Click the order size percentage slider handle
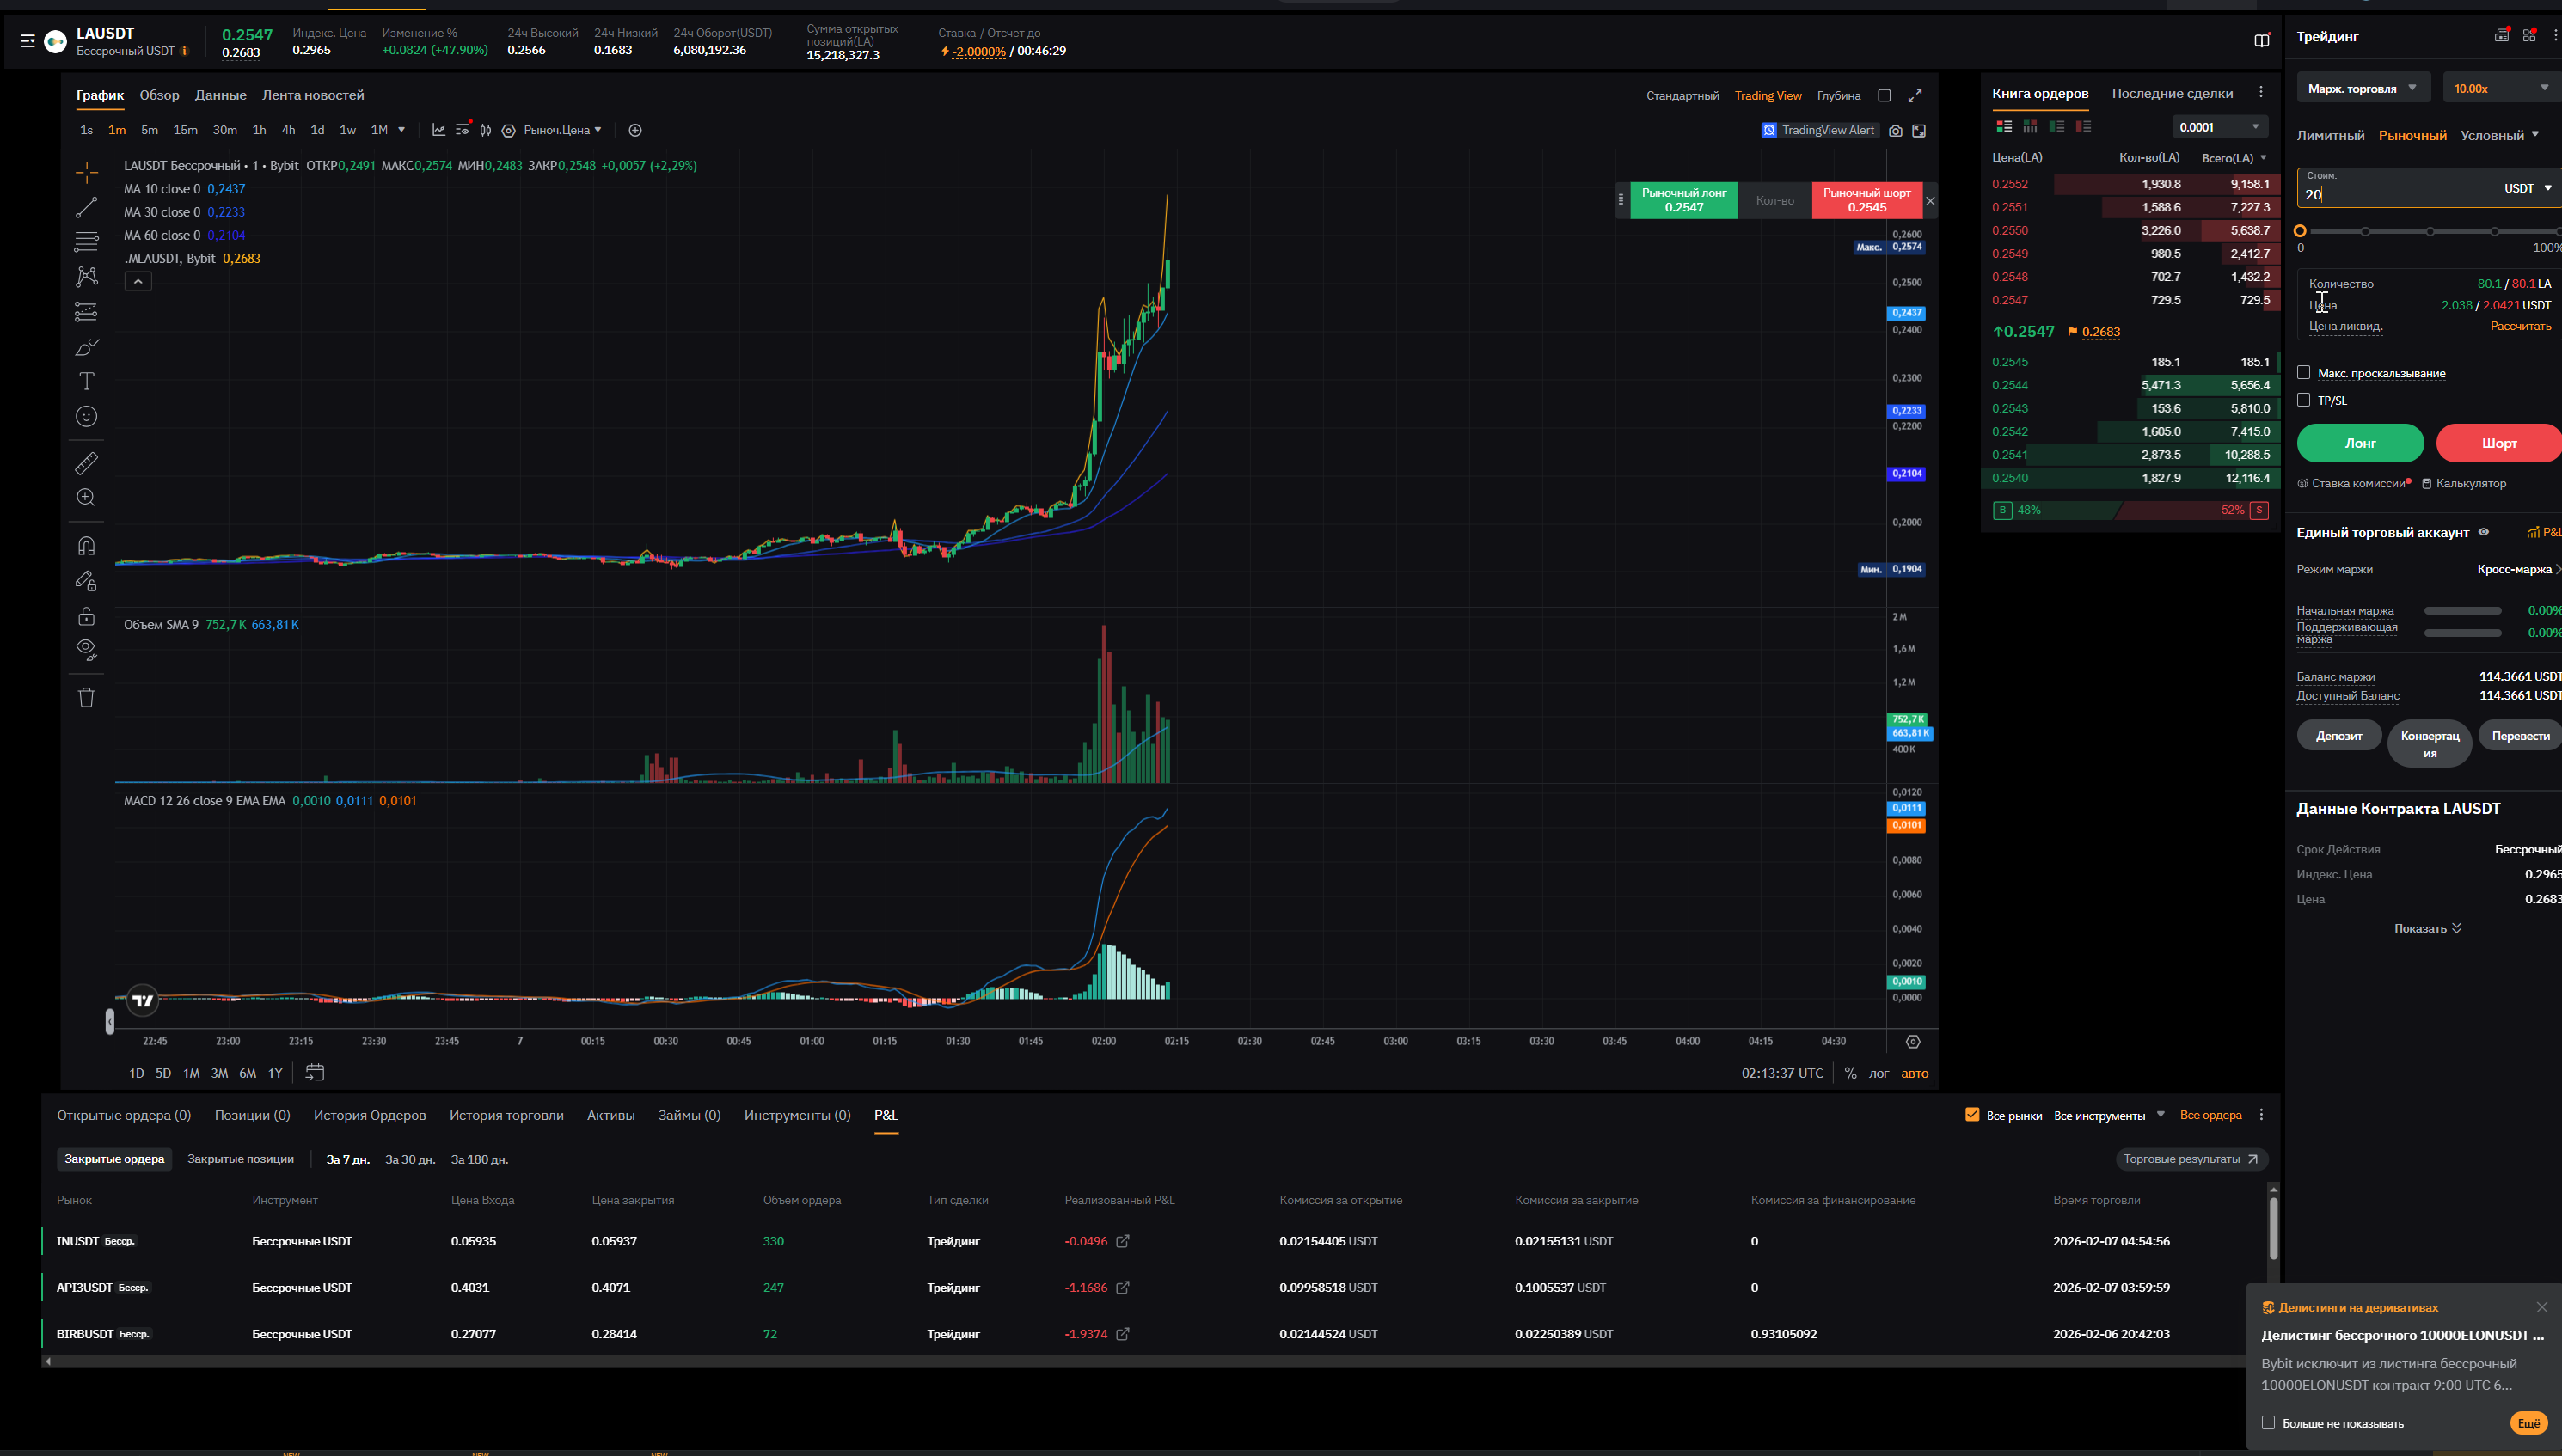The image size is (2562, 1456). click(2300, 231)
